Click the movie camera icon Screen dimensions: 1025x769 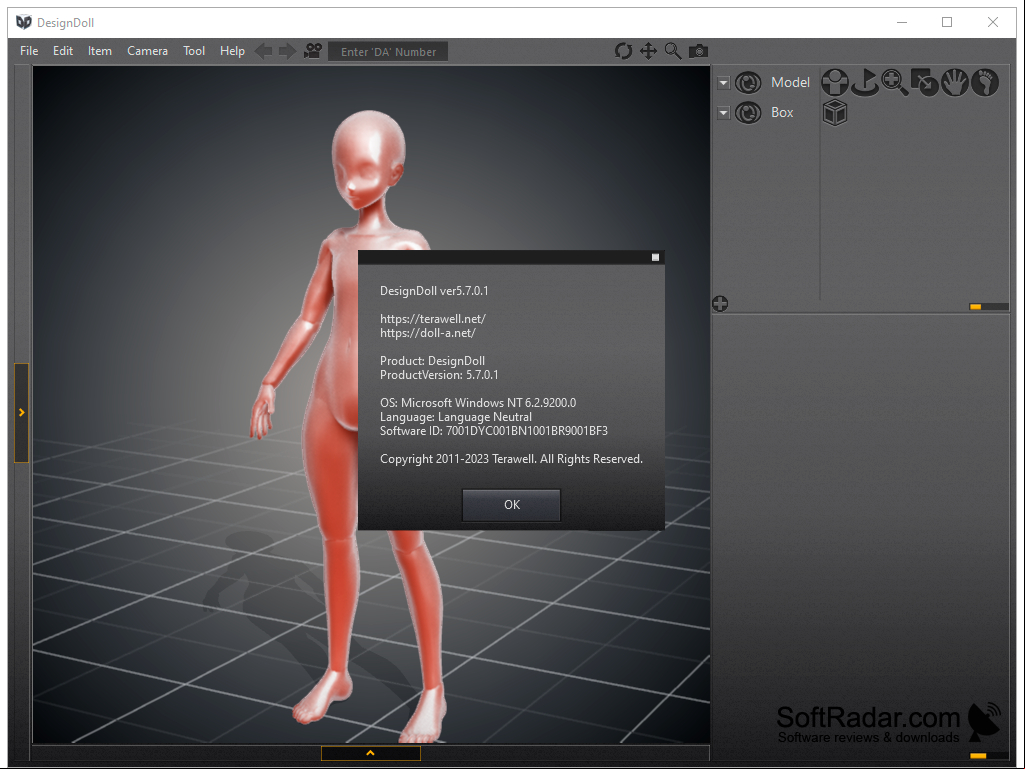[313, 50]
